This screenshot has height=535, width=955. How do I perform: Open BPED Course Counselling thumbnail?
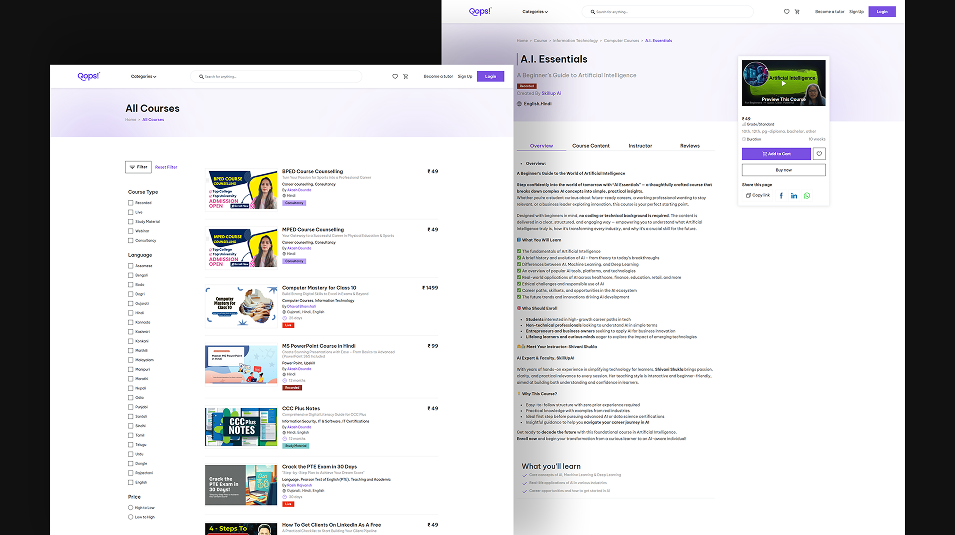point(241,190)
